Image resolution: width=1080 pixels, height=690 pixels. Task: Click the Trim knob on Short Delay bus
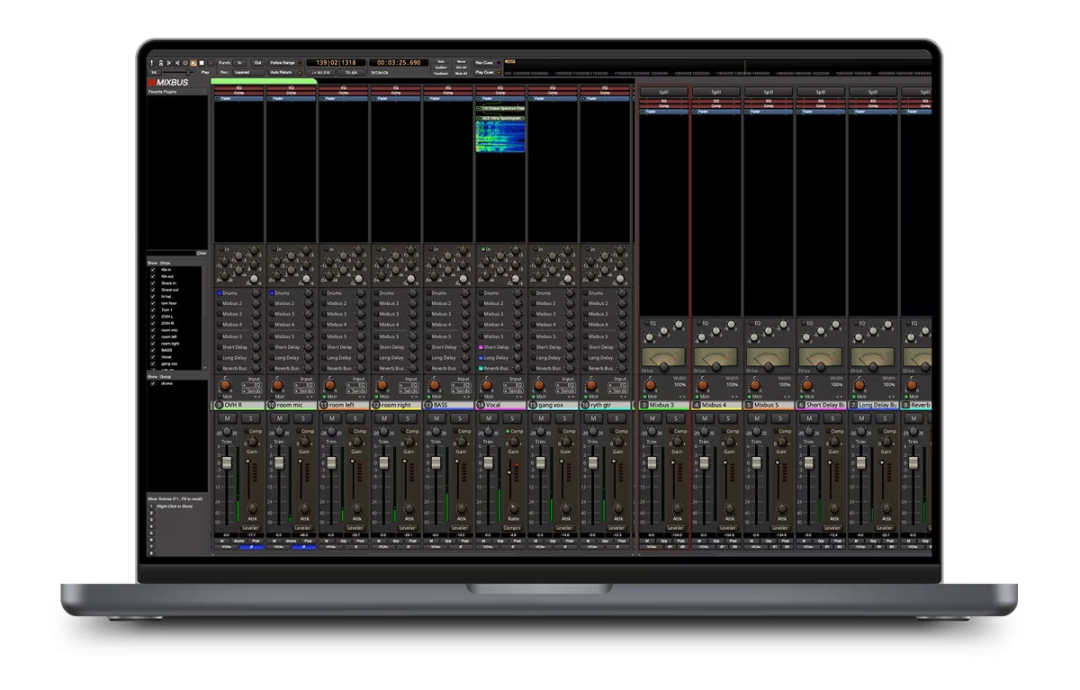tap(808, 432)
